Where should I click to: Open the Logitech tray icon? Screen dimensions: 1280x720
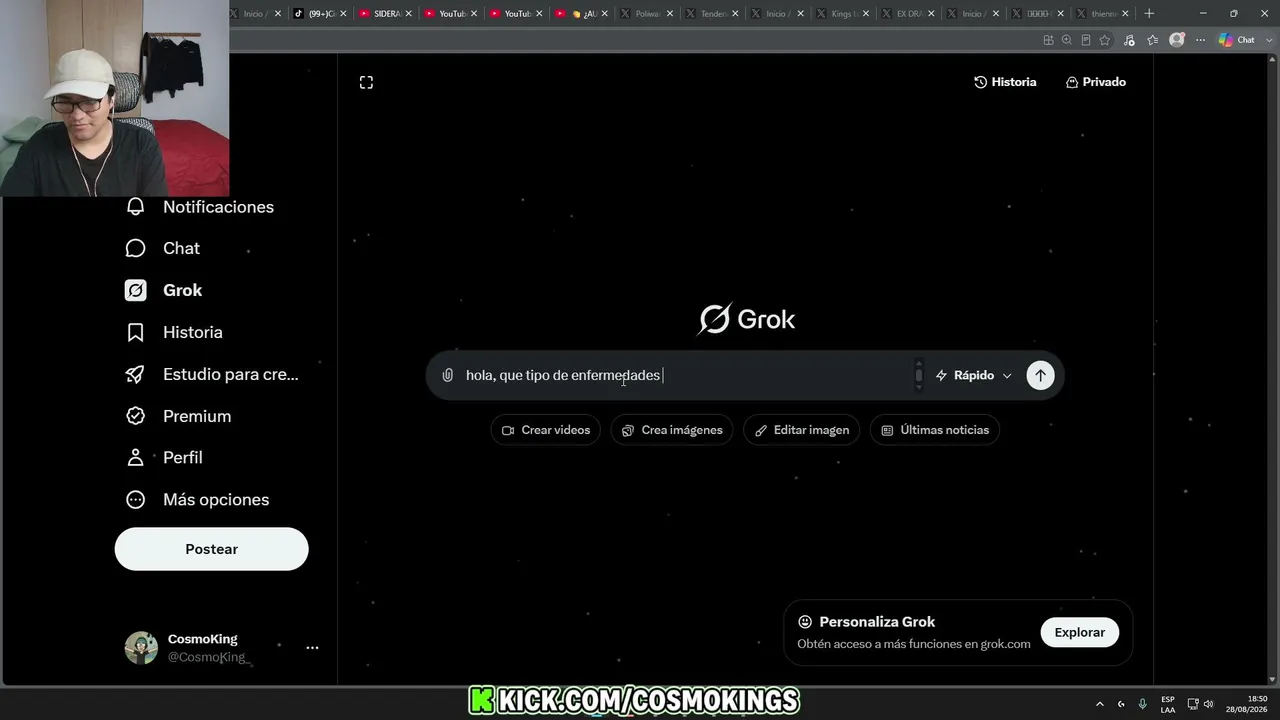click(x=1121, y=704)
